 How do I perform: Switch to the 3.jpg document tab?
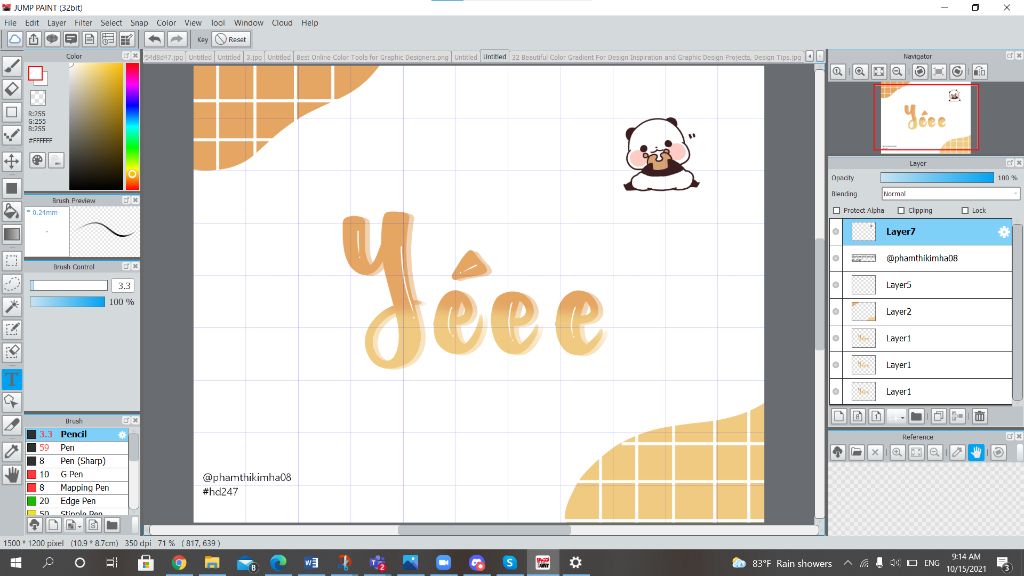coord(253,57)
